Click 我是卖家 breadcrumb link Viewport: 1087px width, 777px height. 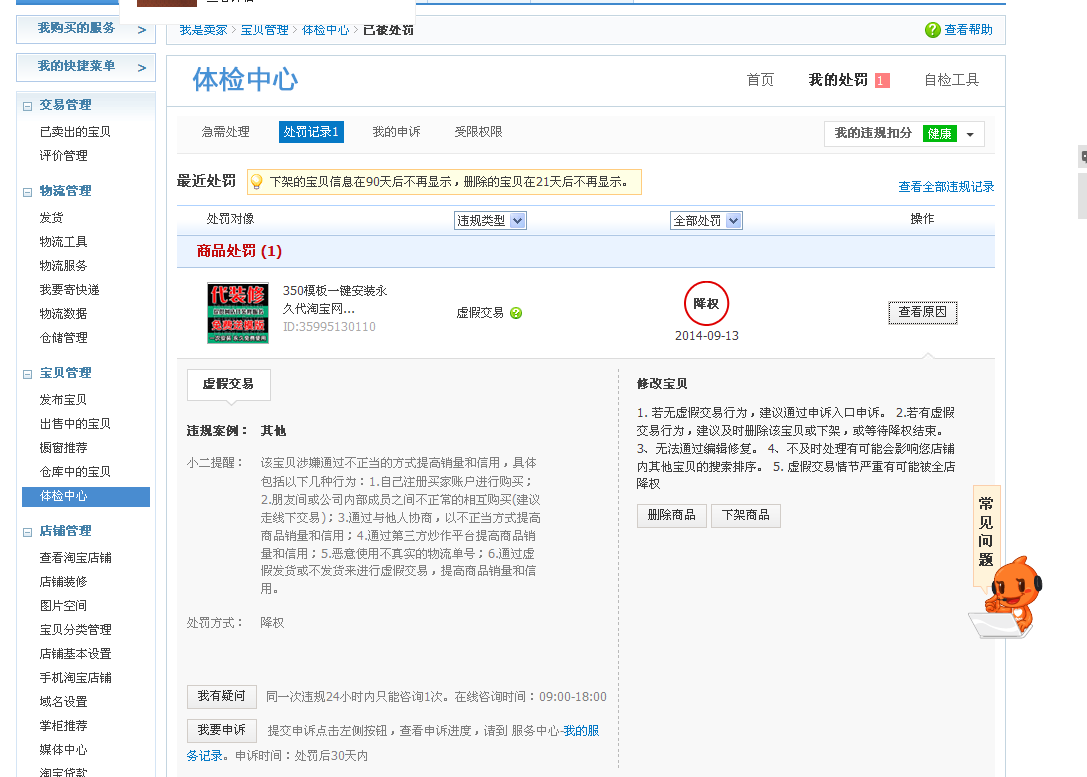pyautogui.click(x=203, y=30)
